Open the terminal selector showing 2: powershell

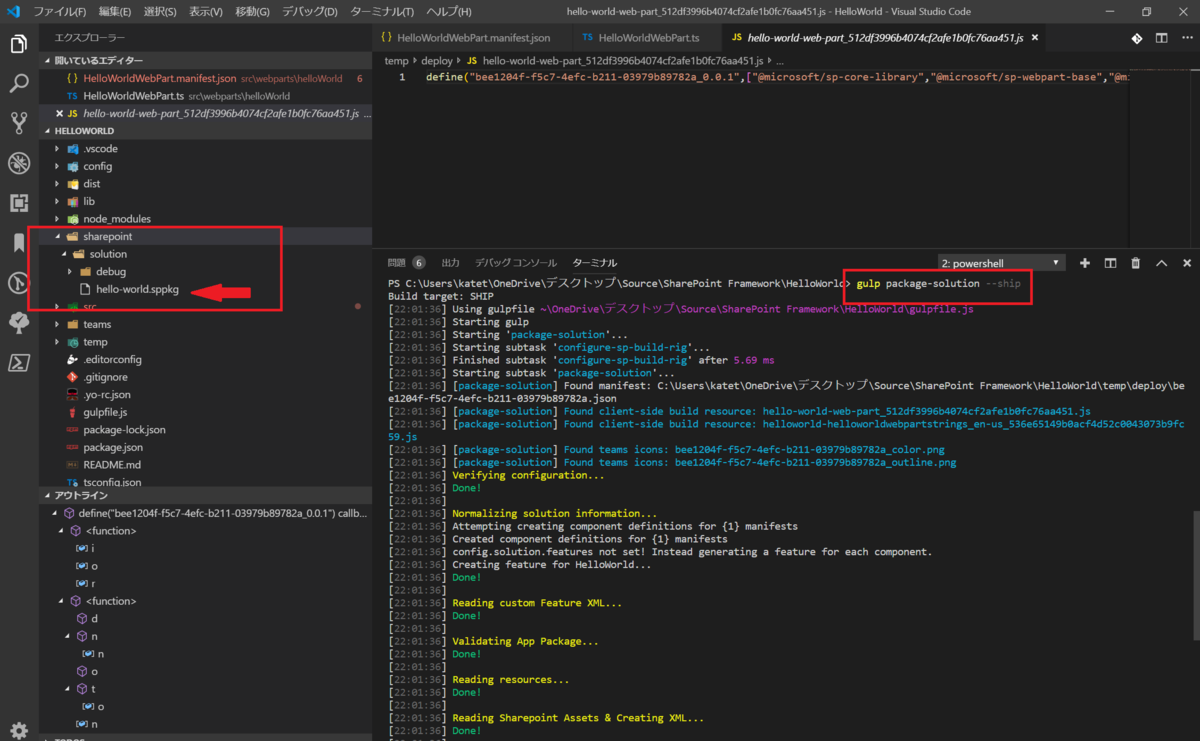coord(1001,263)
